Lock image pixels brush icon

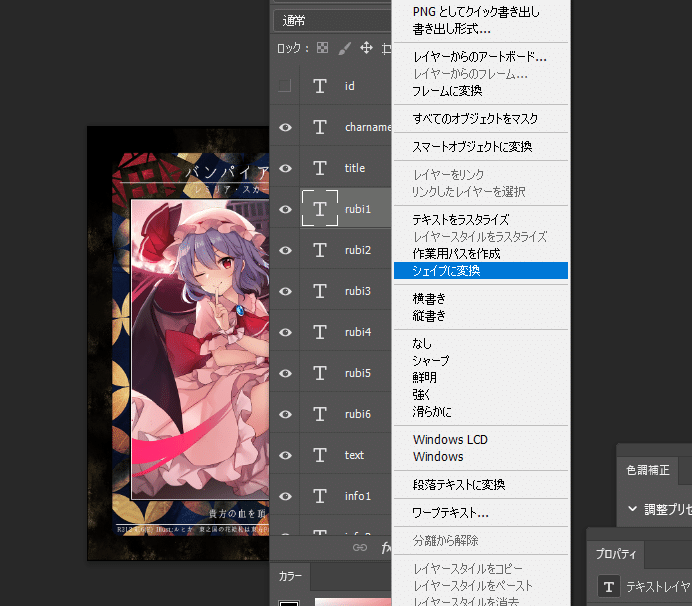tap(344, 48)
